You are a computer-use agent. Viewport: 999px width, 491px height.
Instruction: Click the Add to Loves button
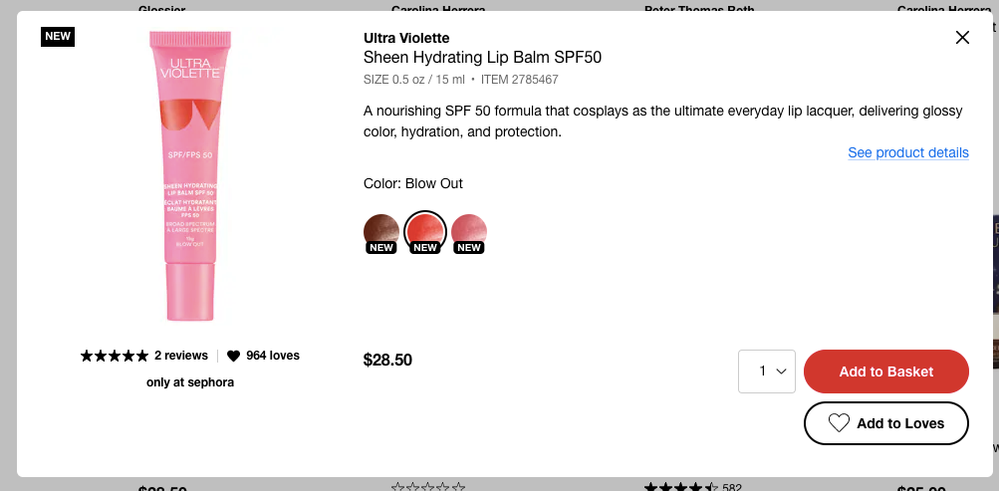click(886, 423)
